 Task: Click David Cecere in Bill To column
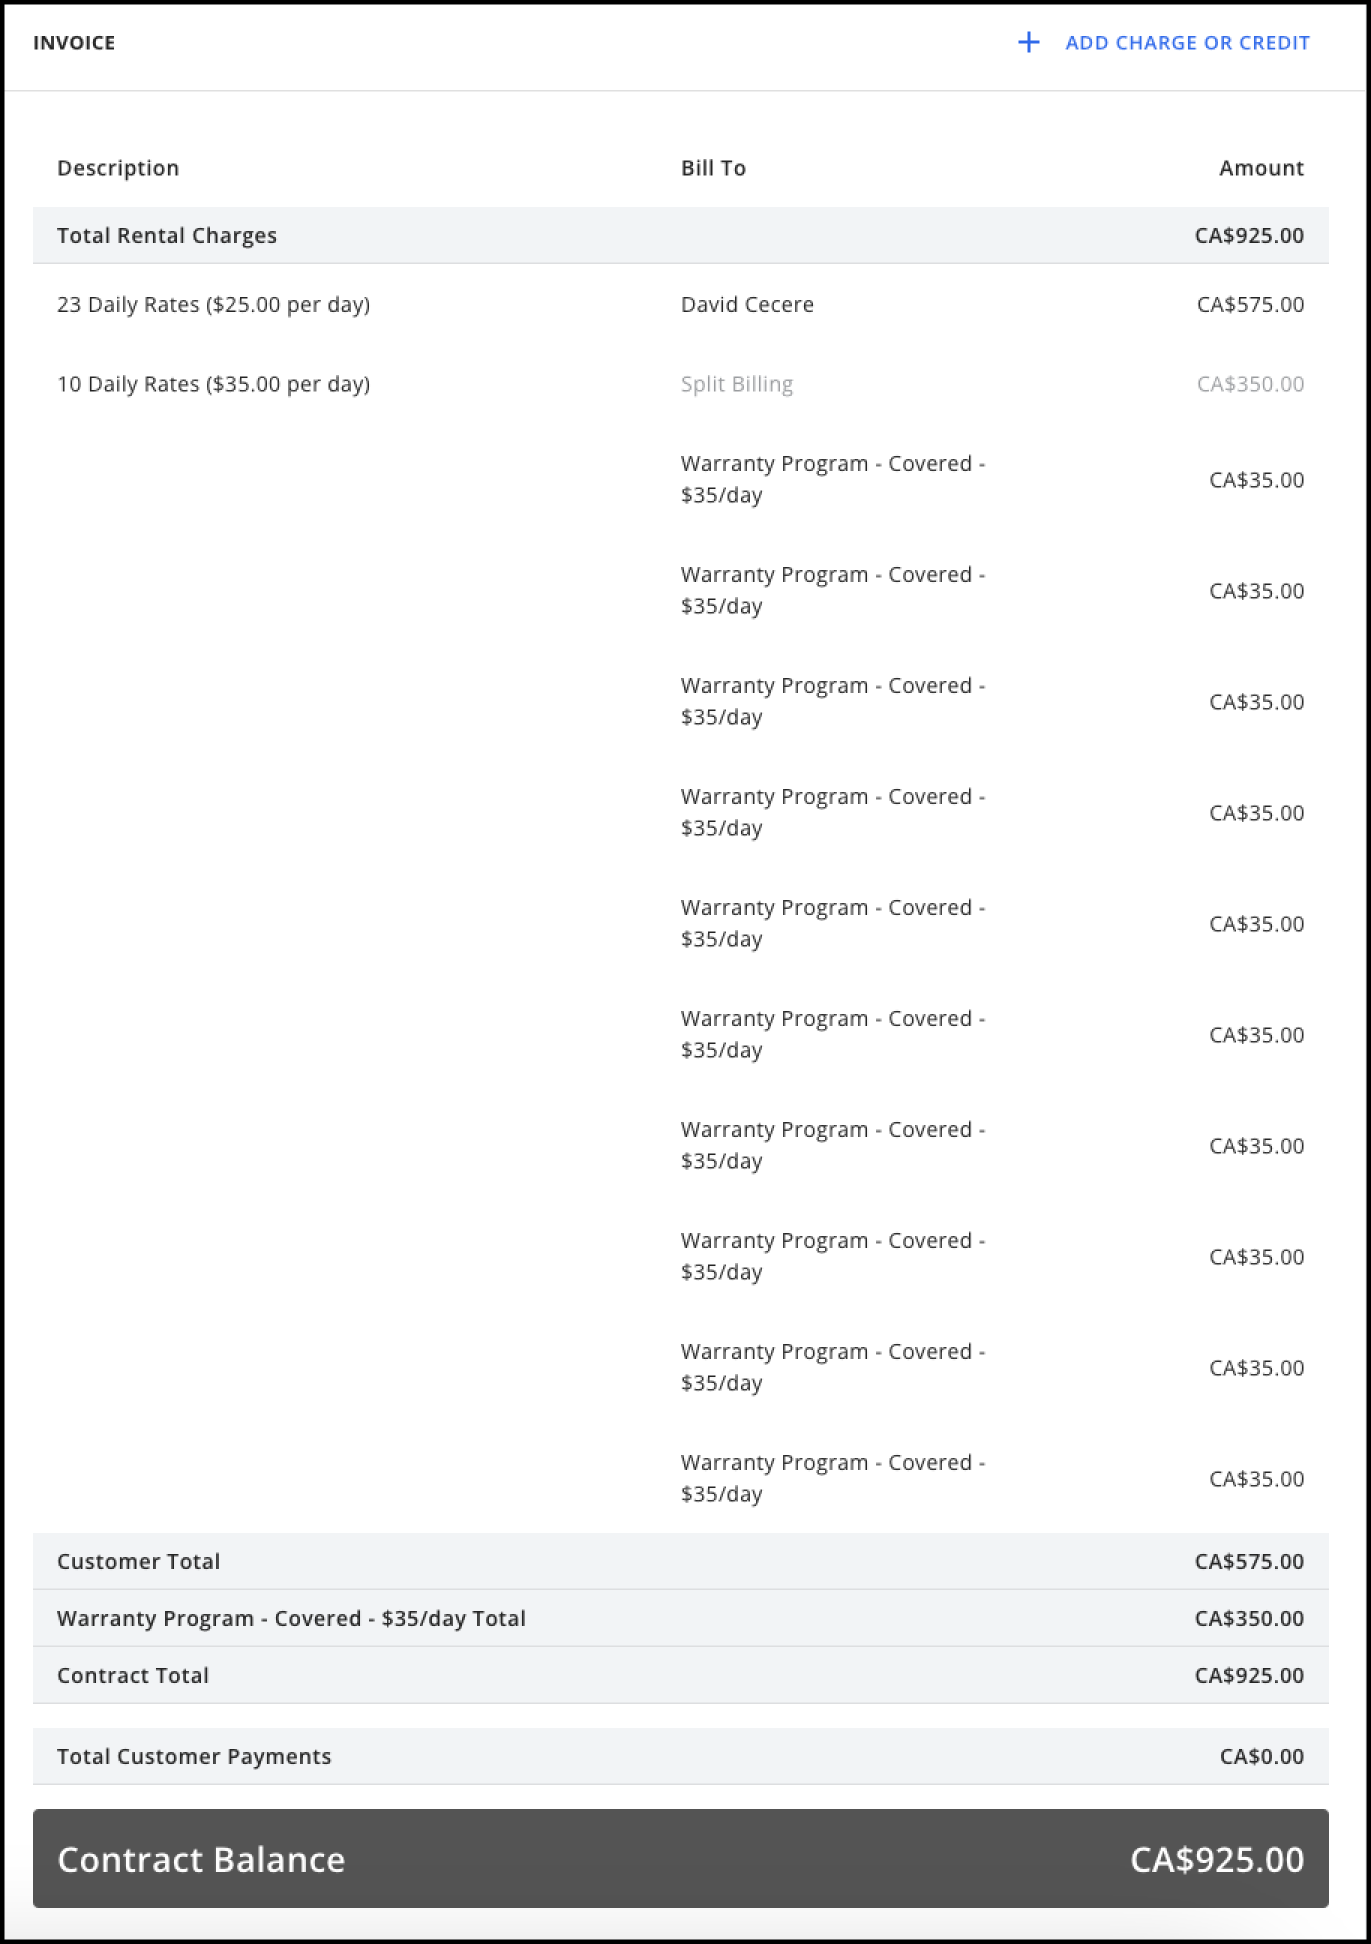(747, 304)
